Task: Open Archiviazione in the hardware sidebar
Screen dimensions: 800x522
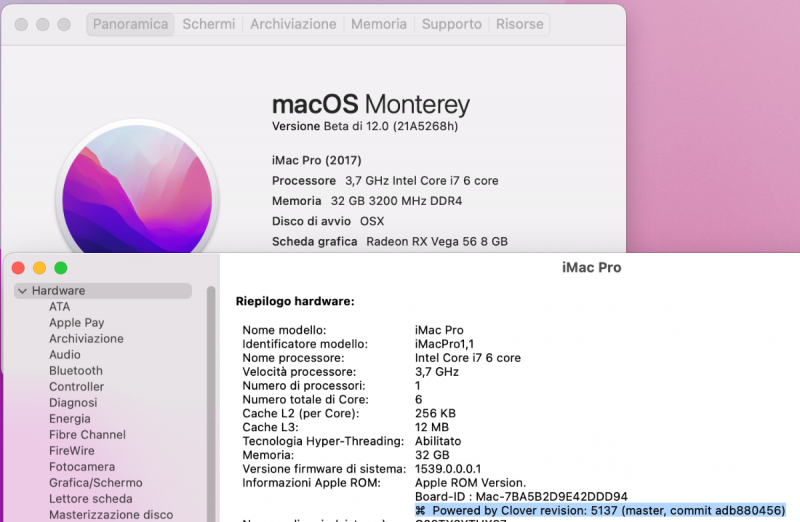Action: tap(86, 339)
